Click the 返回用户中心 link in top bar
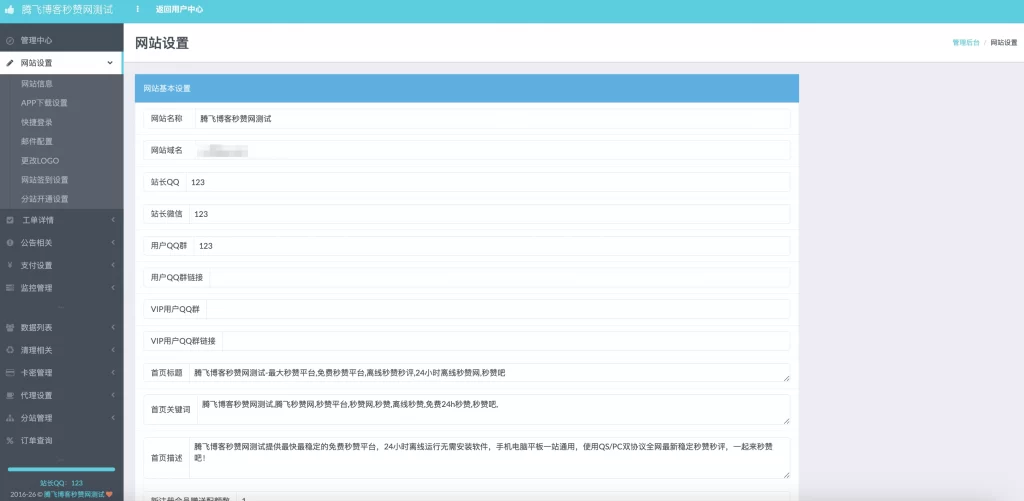 click(x=179, y=9)
